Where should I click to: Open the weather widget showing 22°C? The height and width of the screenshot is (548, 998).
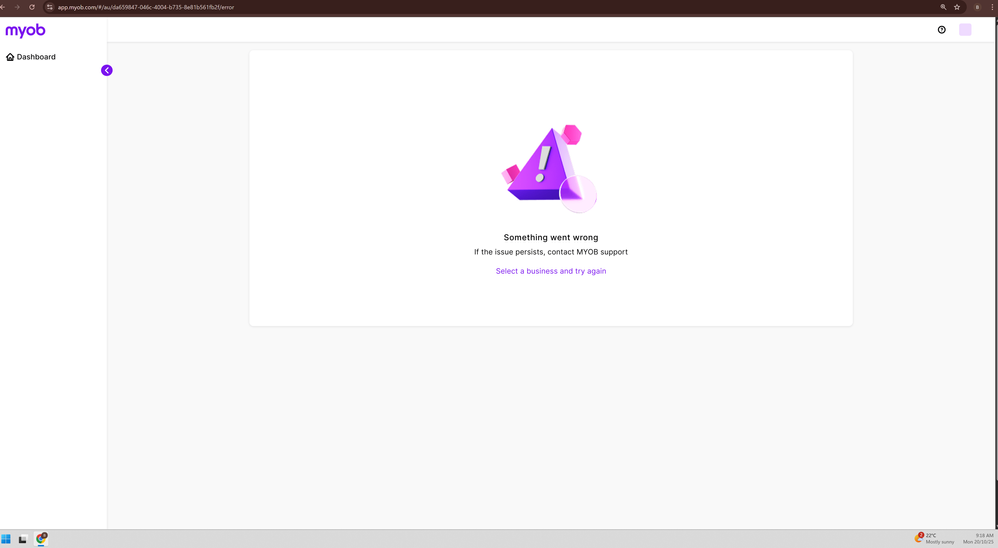[x=934, y=539]
